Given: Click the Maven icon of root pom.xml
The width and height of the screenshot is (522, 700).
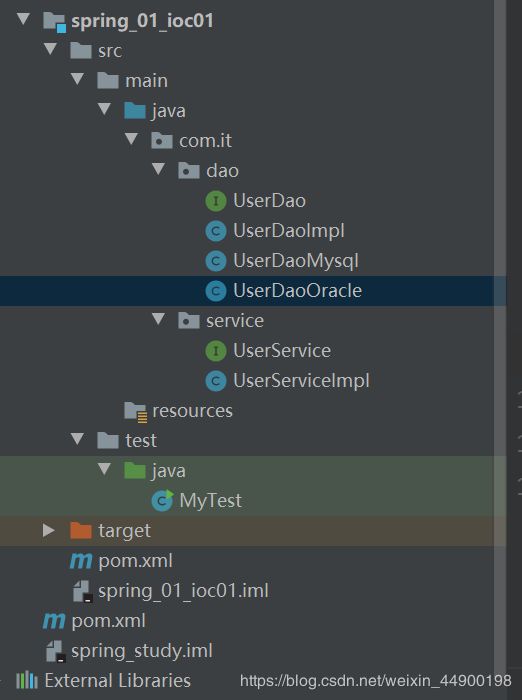Looking at the screenshot, I should (x=54, y=621).
